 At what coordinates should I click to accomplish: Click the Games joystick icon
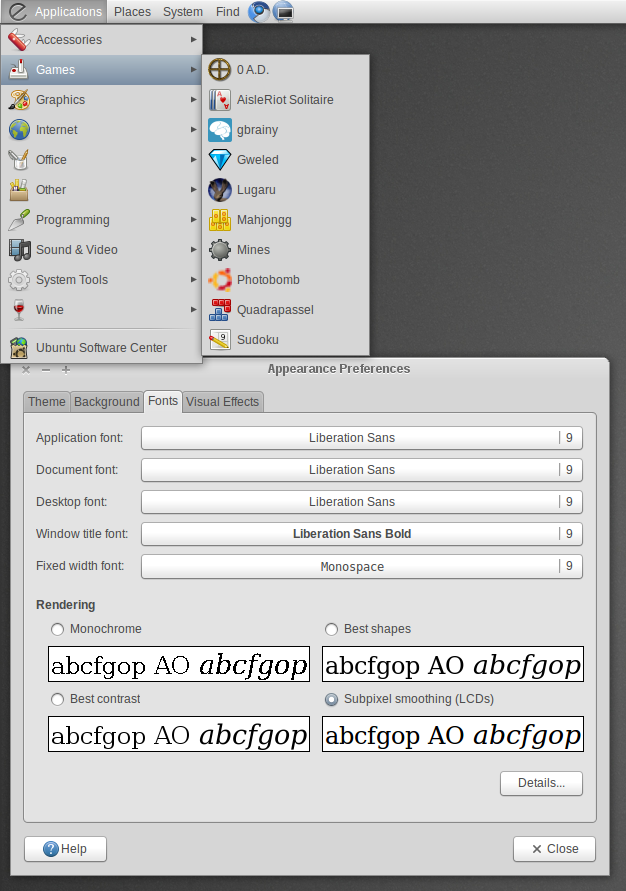(19, 70)
